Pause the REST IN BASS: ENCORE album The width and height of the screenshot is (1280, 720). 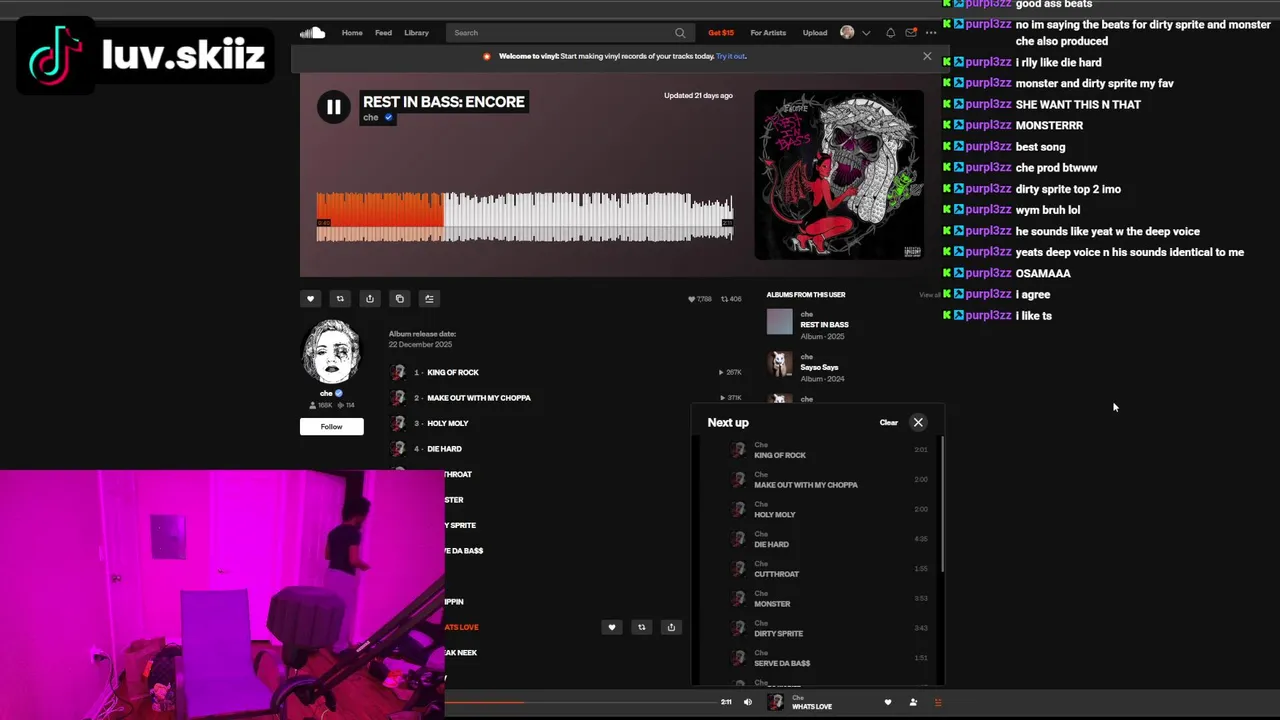(x=333, y=107)
